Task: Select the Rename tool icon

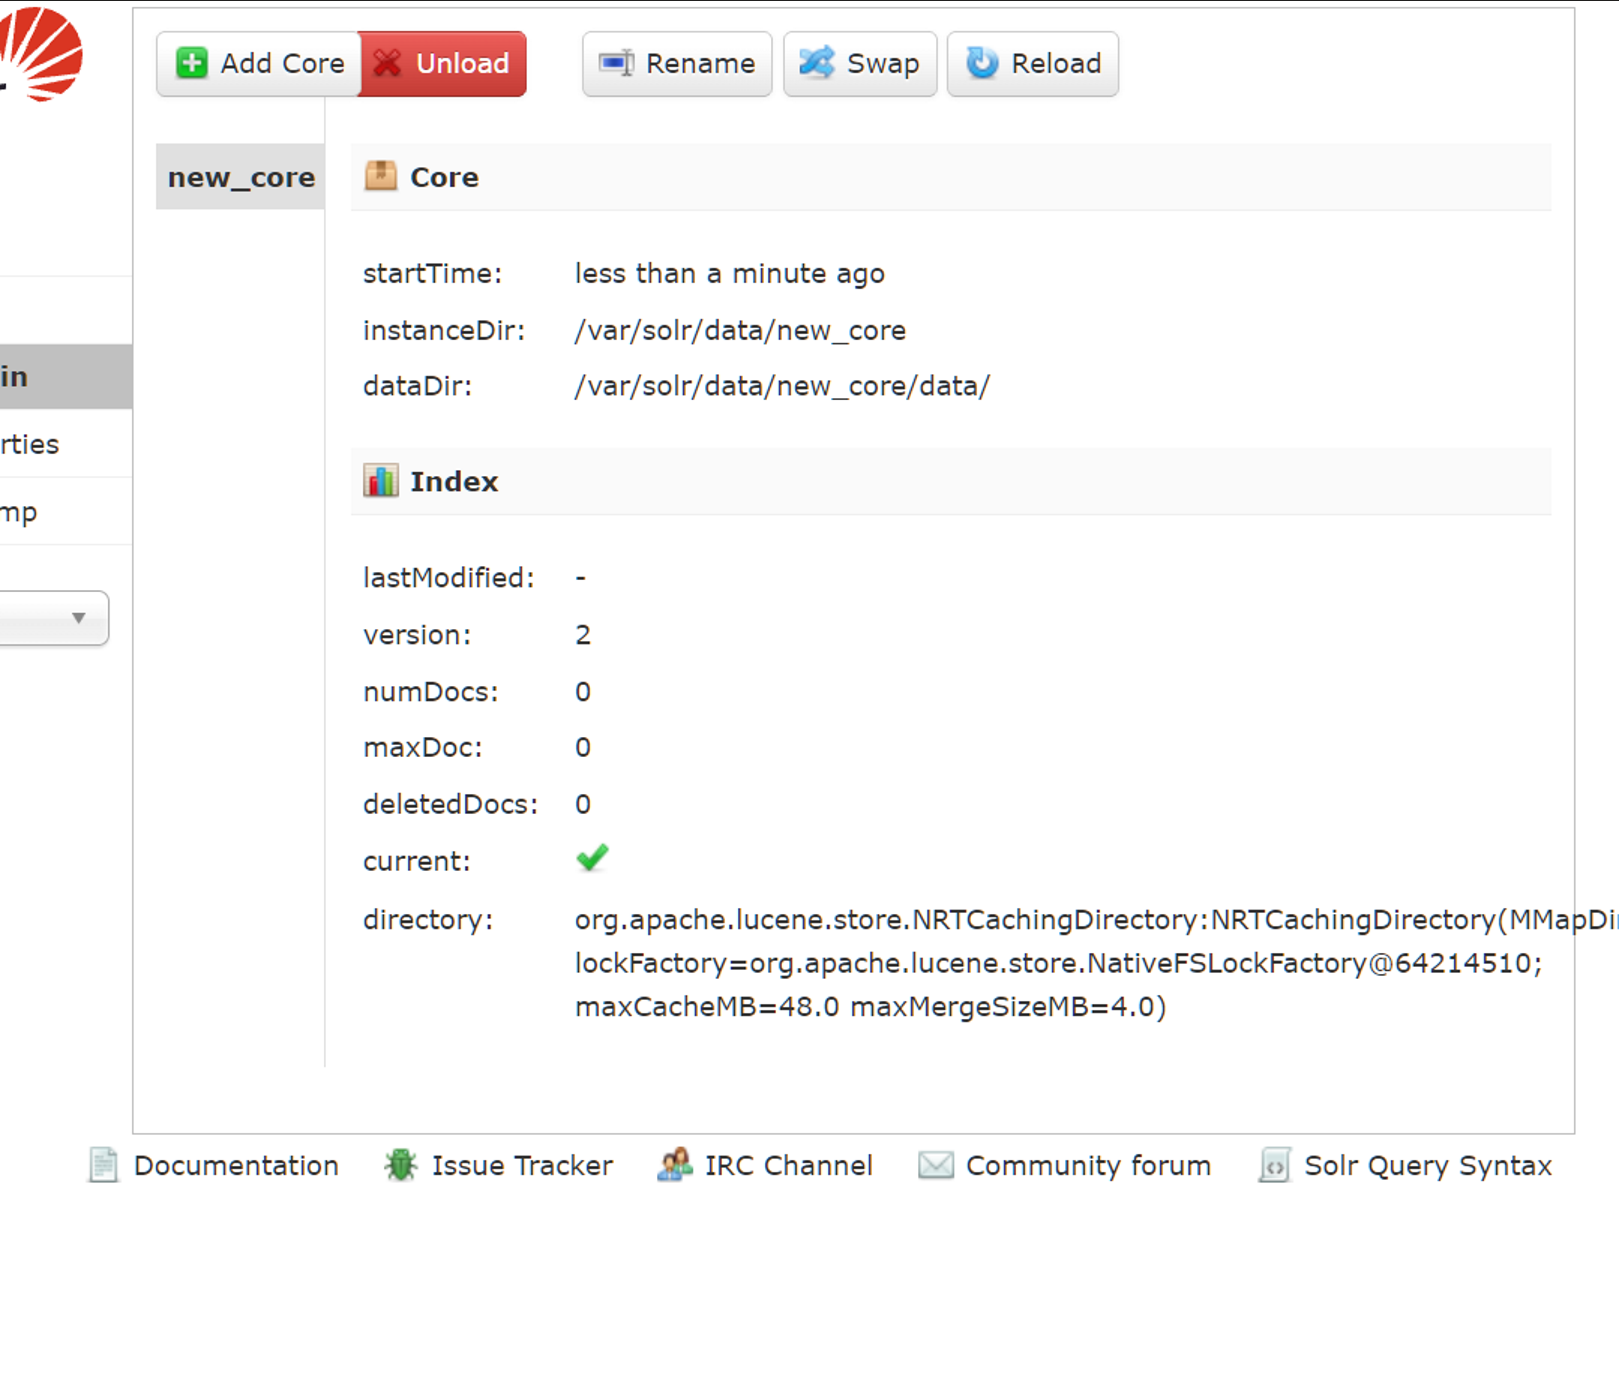Action: tap(615, 63)
